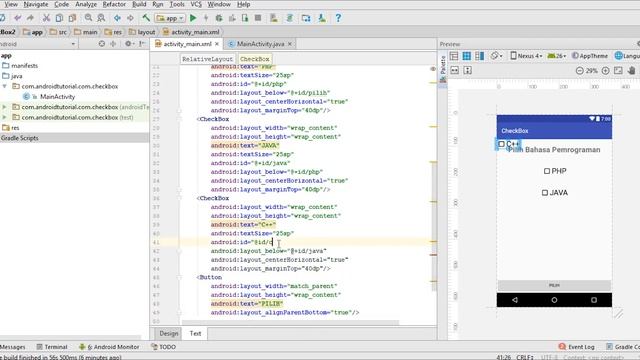Show Design plus Blueprint view icon
This screenshot has height=360, width=640.
click(x=480, y=56)
